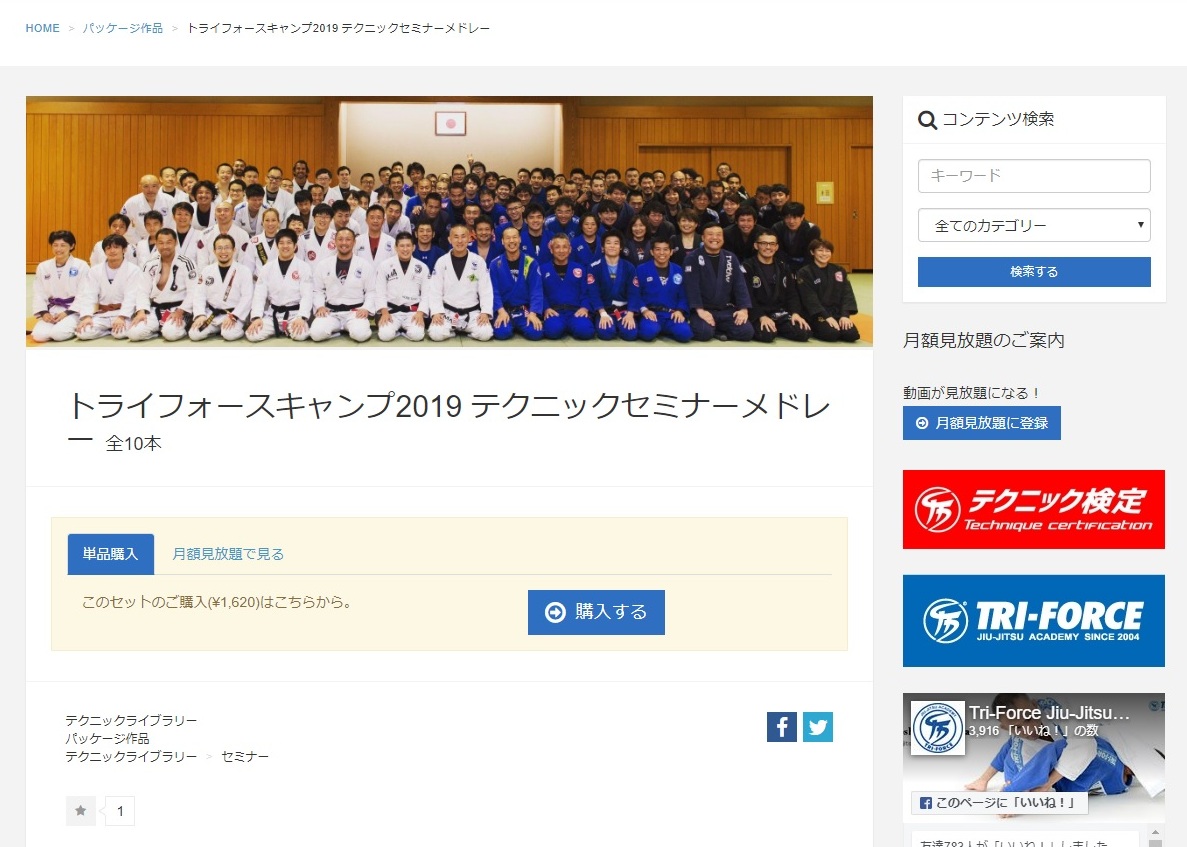Screen dimensions: 1187x847
Task: Open パッケージ作品 breadcrumb link
Action: pos(123,28)
